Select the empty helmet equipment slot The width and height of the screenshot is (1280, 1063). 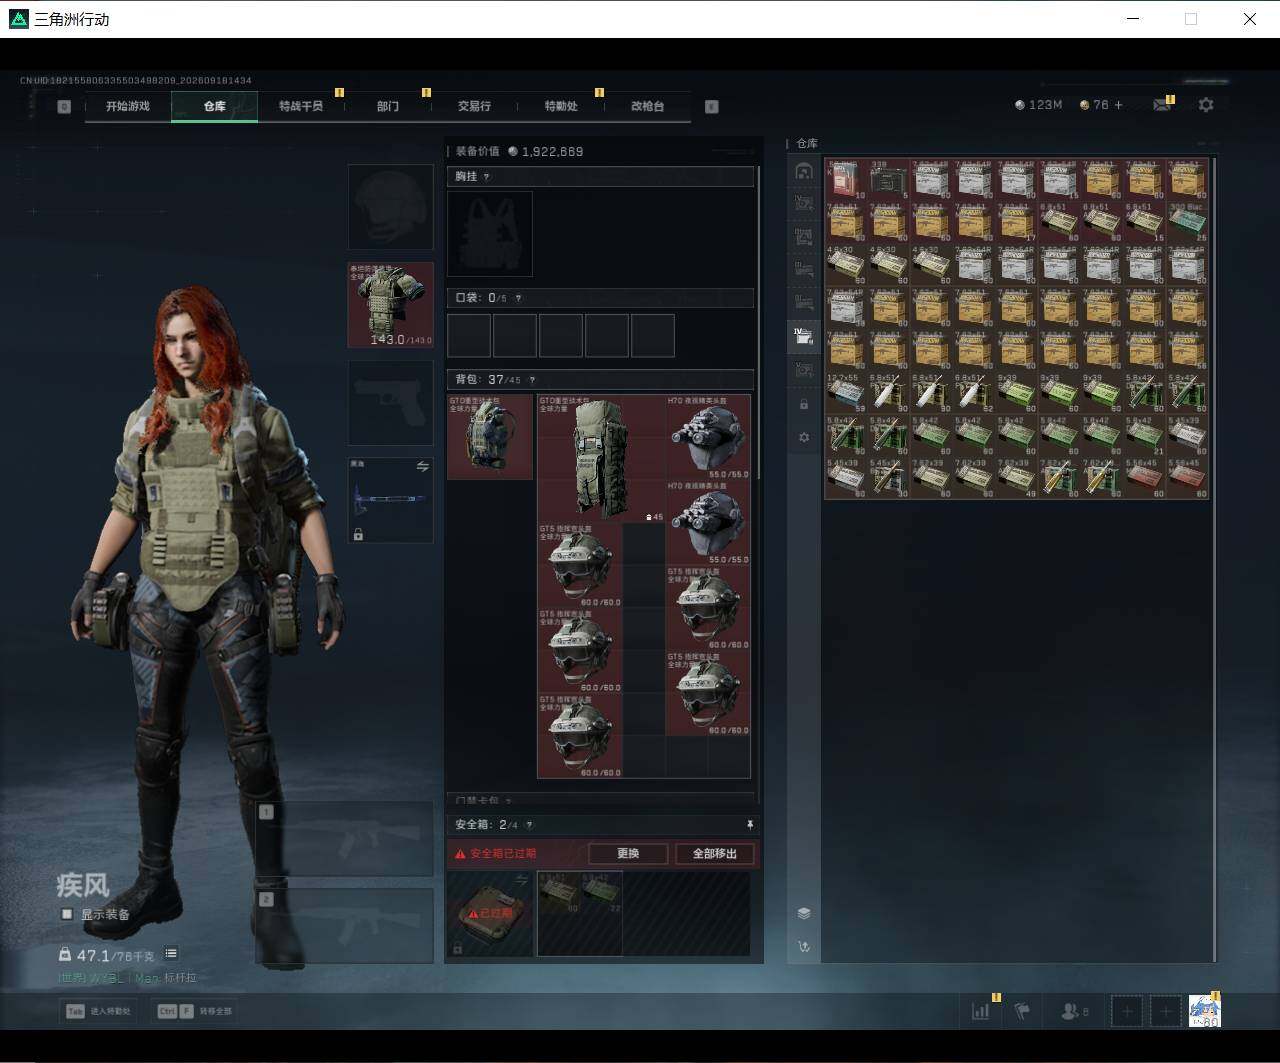(x=390, y=207)
